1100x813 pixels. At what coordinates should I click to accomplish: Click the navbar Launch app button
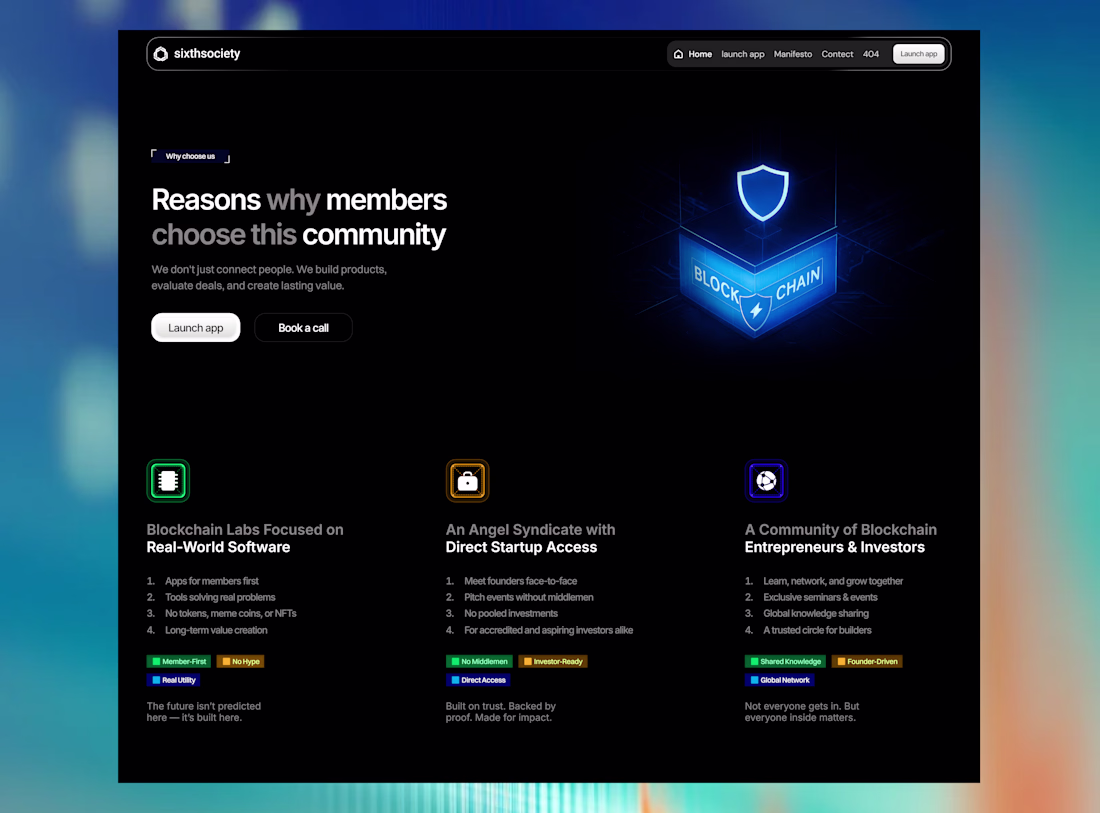coord(918,54)
